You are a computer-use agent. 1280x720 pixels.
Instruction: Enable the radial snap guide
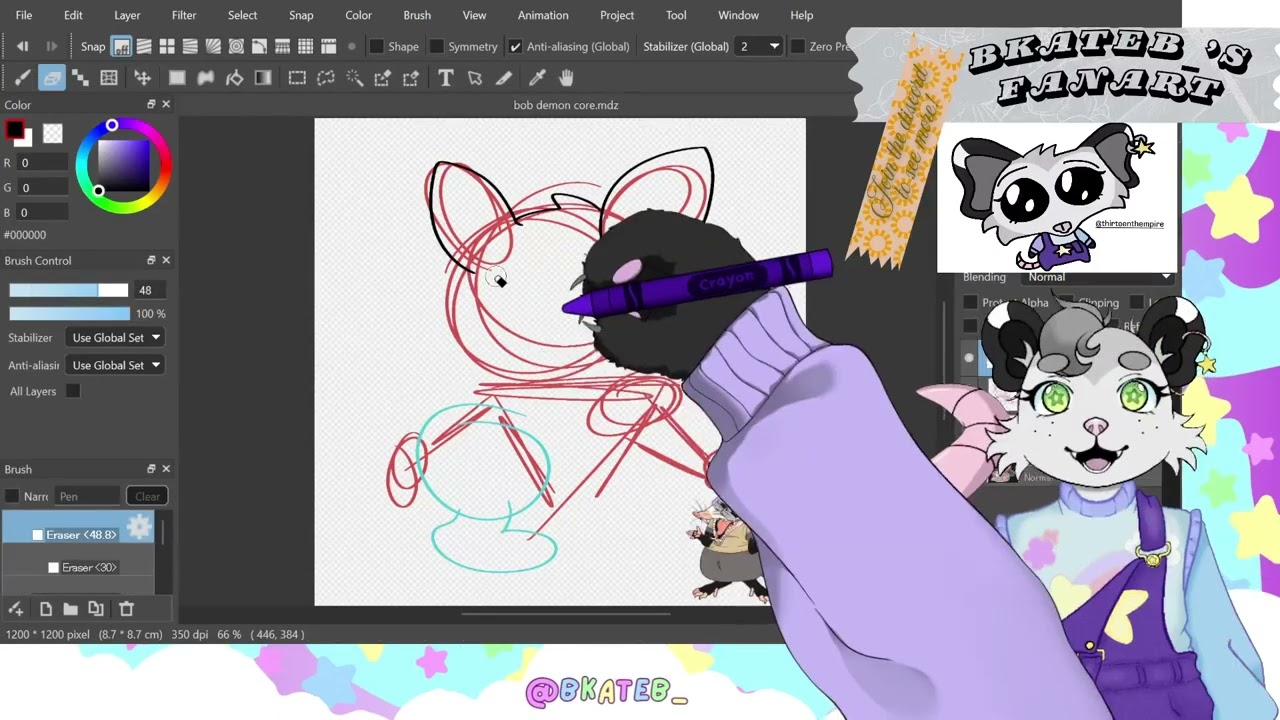coord(213,46)
